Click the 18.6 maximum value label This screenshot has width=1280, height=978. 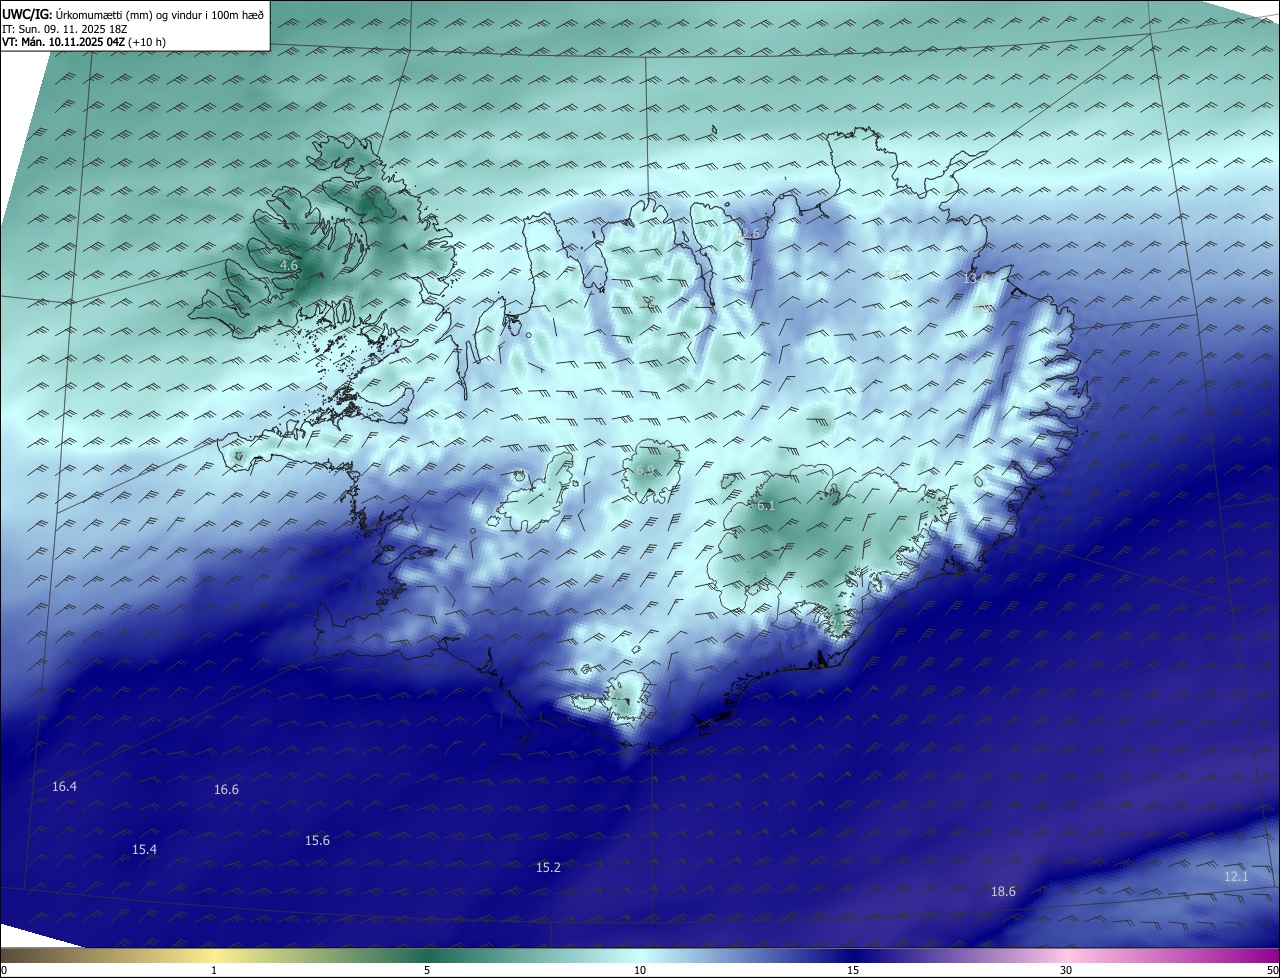click(1003, 892)
